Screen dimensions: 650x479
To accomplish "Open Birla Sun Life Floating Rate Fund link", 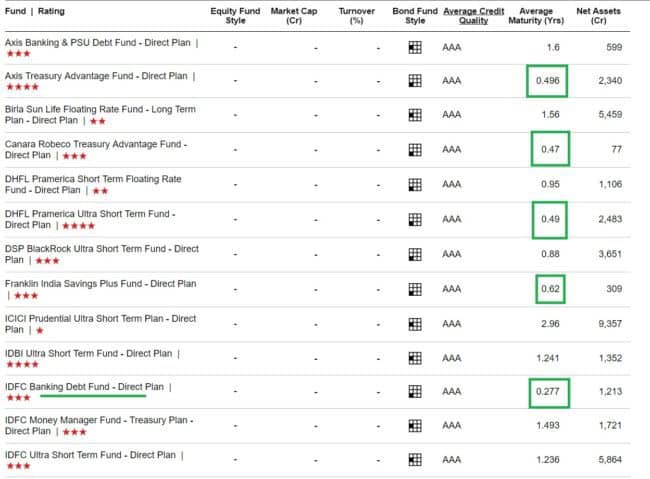I will pos(100,115).
